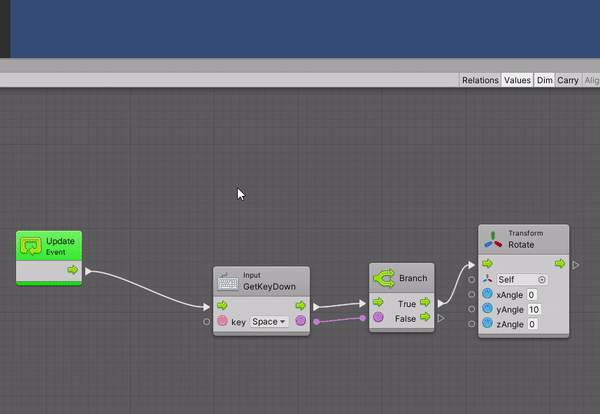Select the Update event loop icon
This screenshot has width=600, height=414.
(x=31, y=244)
